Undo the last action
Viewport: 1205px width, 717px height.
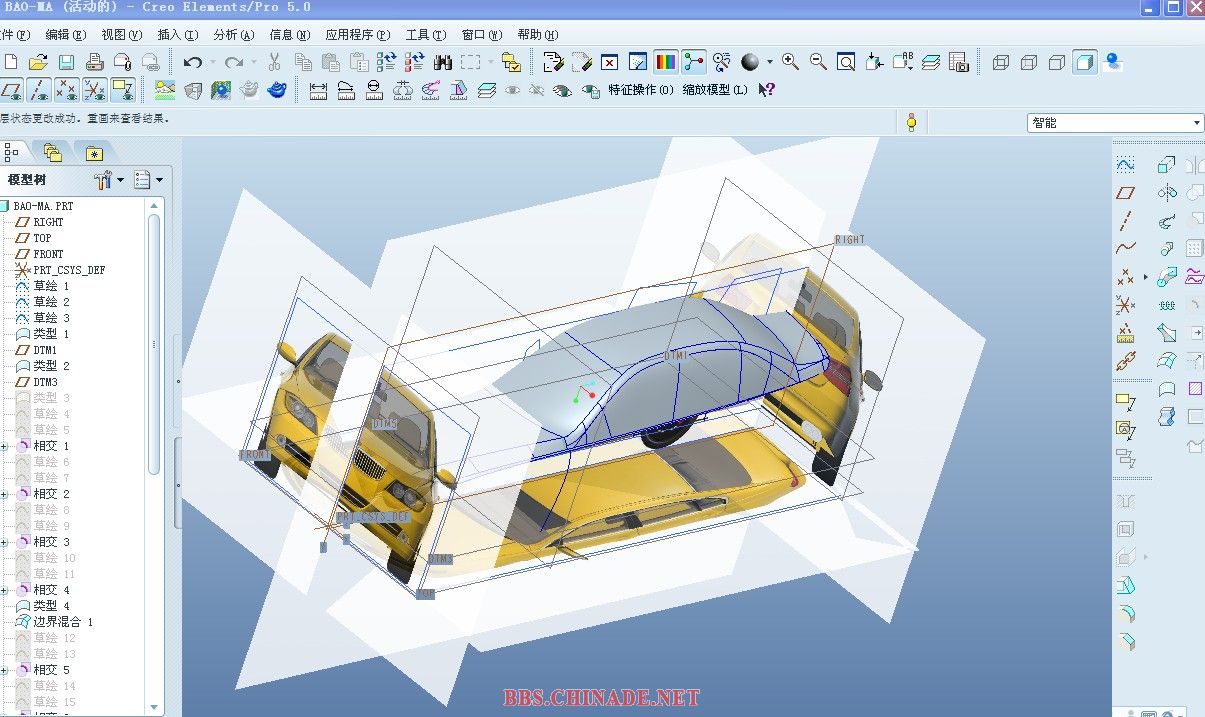click(193, 62)
